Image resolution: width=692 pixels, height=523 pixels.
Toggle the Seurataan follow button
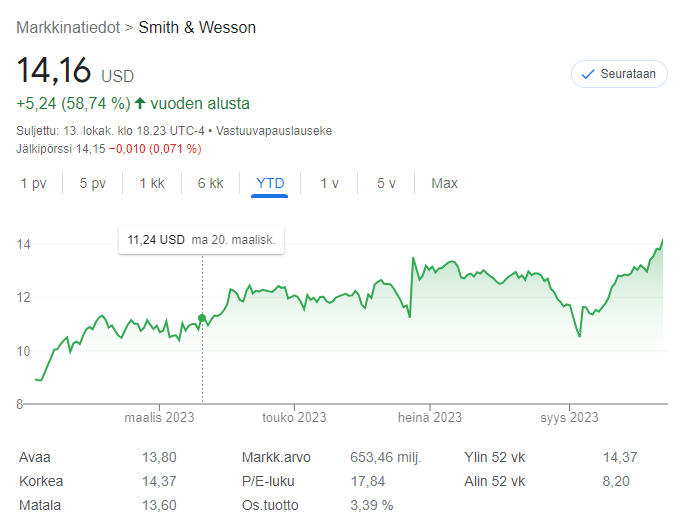point(619,74)
